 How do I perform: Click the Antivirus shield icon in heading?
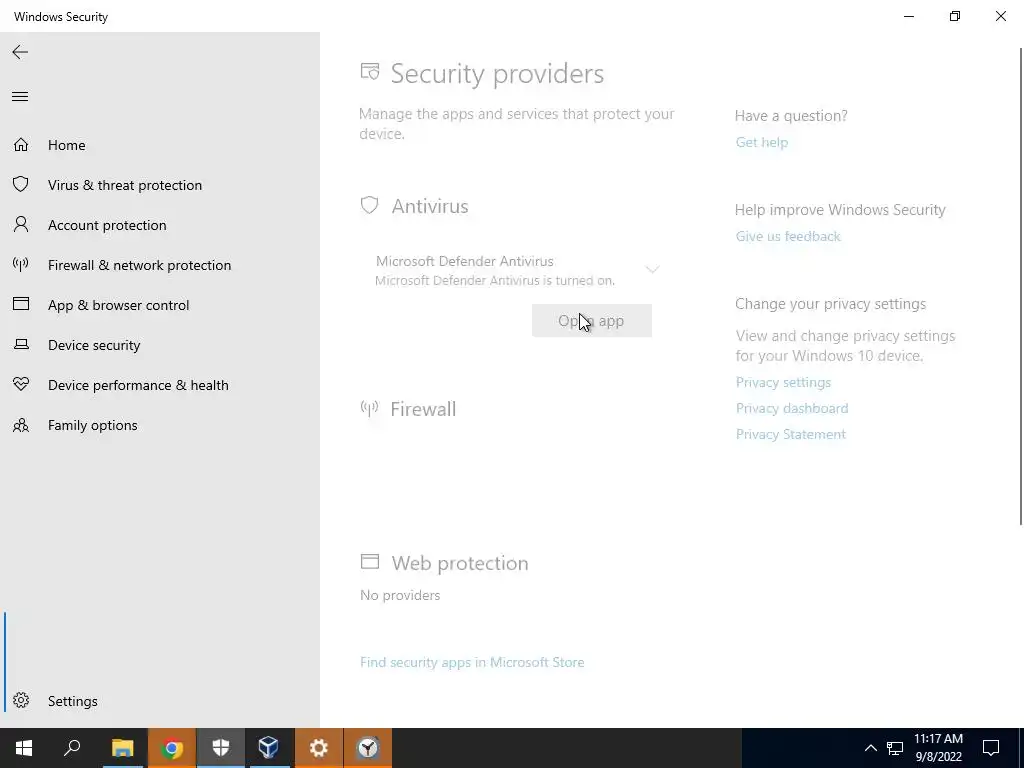(370, 205)
